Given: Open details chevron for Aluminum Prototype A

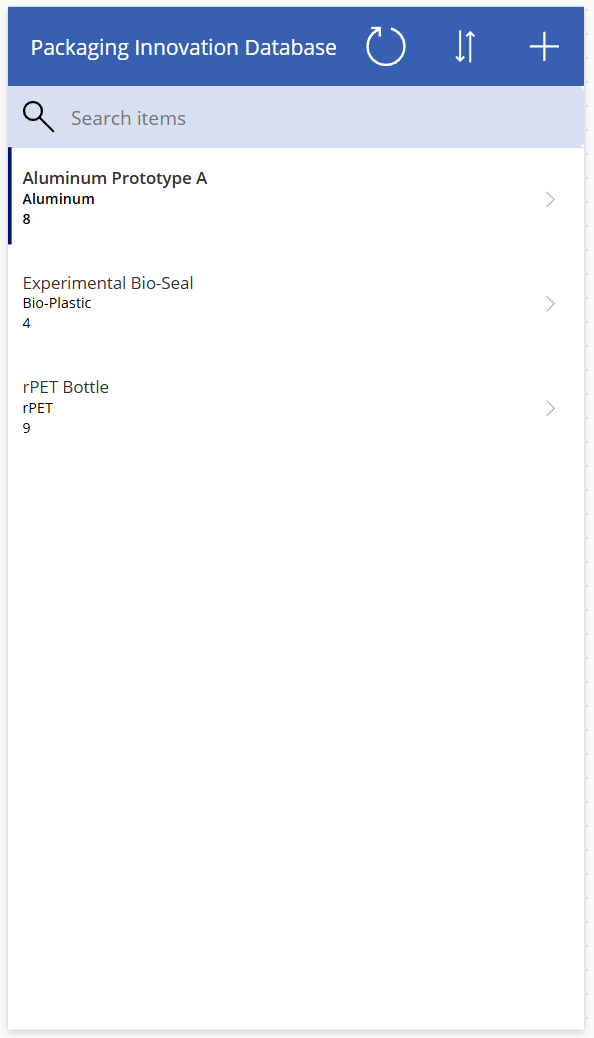Looking at the screenshot, I should (x=550, y=199).
